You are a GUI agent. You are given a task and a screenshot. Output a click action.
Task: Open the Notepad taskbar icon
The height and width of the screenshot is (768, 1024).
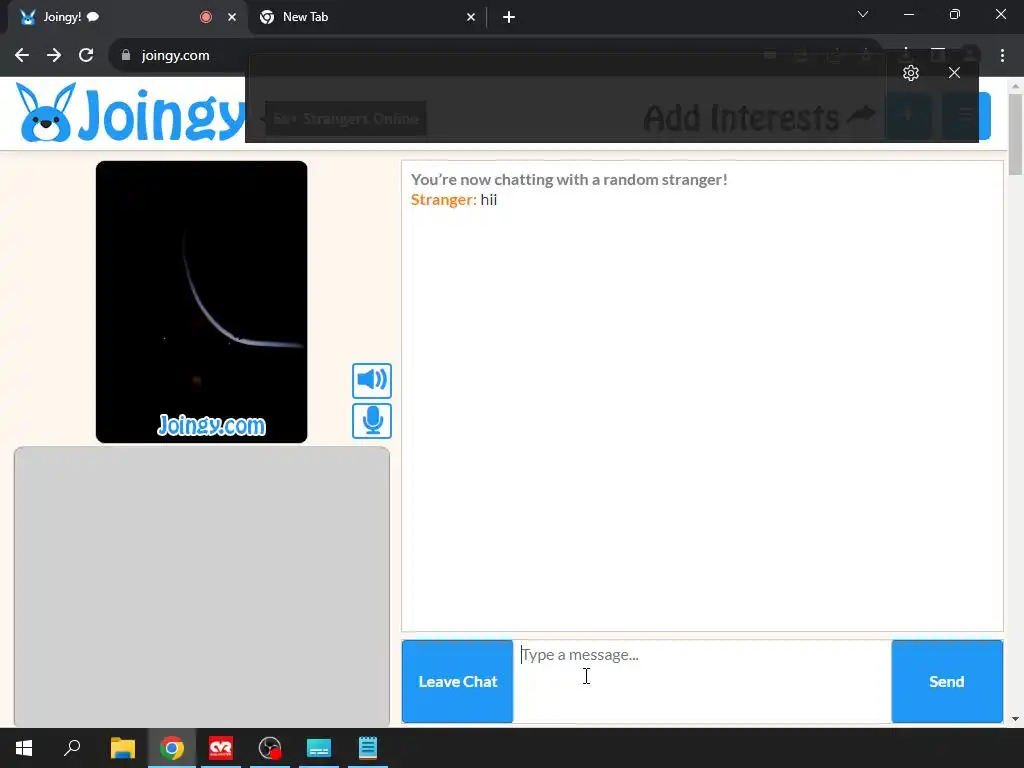(368, 748)
